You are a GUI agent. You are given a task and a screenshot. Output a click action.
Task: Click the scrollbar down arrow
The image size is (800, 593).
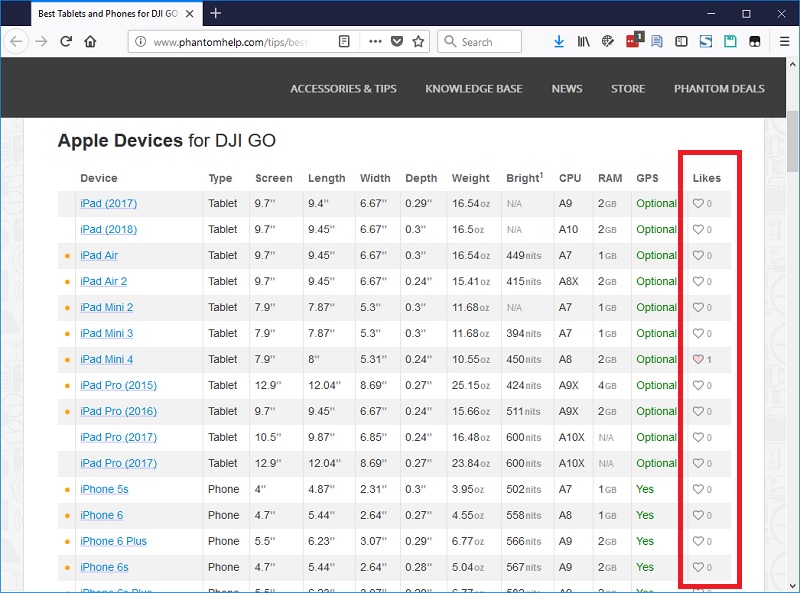792,585
